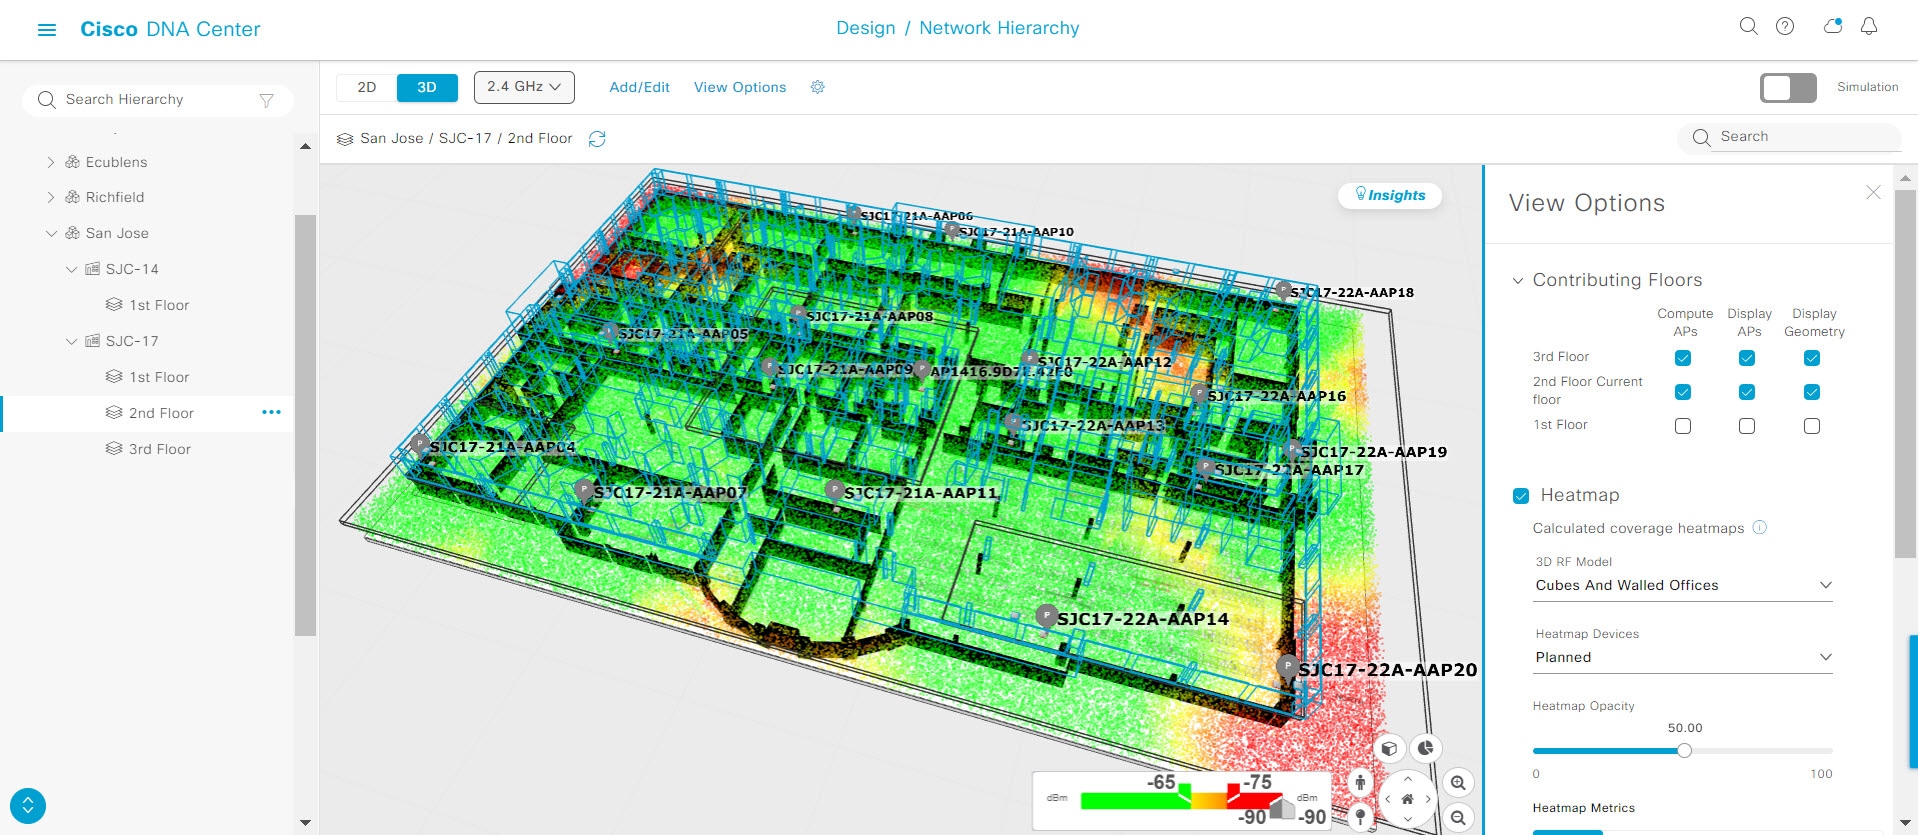
Task: Pan view down with the arrow
Action: 1407,819
